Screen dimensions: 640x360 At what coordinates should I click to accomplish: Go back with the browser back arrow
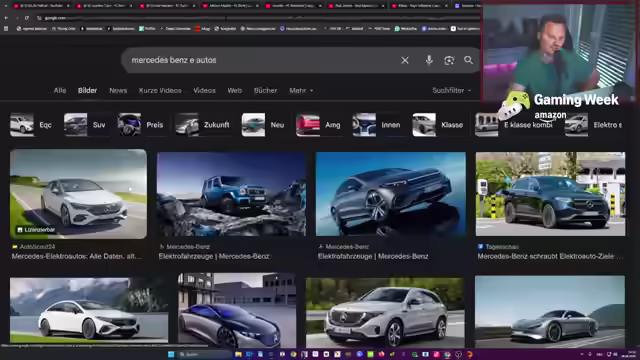6,18
